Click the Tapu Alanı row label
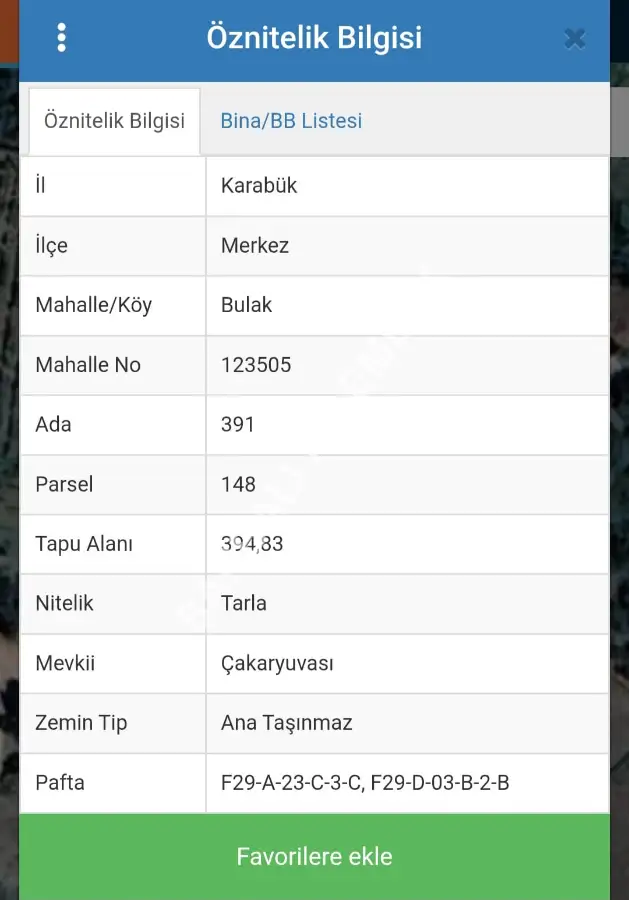629x900 pixels. (84, 544)
